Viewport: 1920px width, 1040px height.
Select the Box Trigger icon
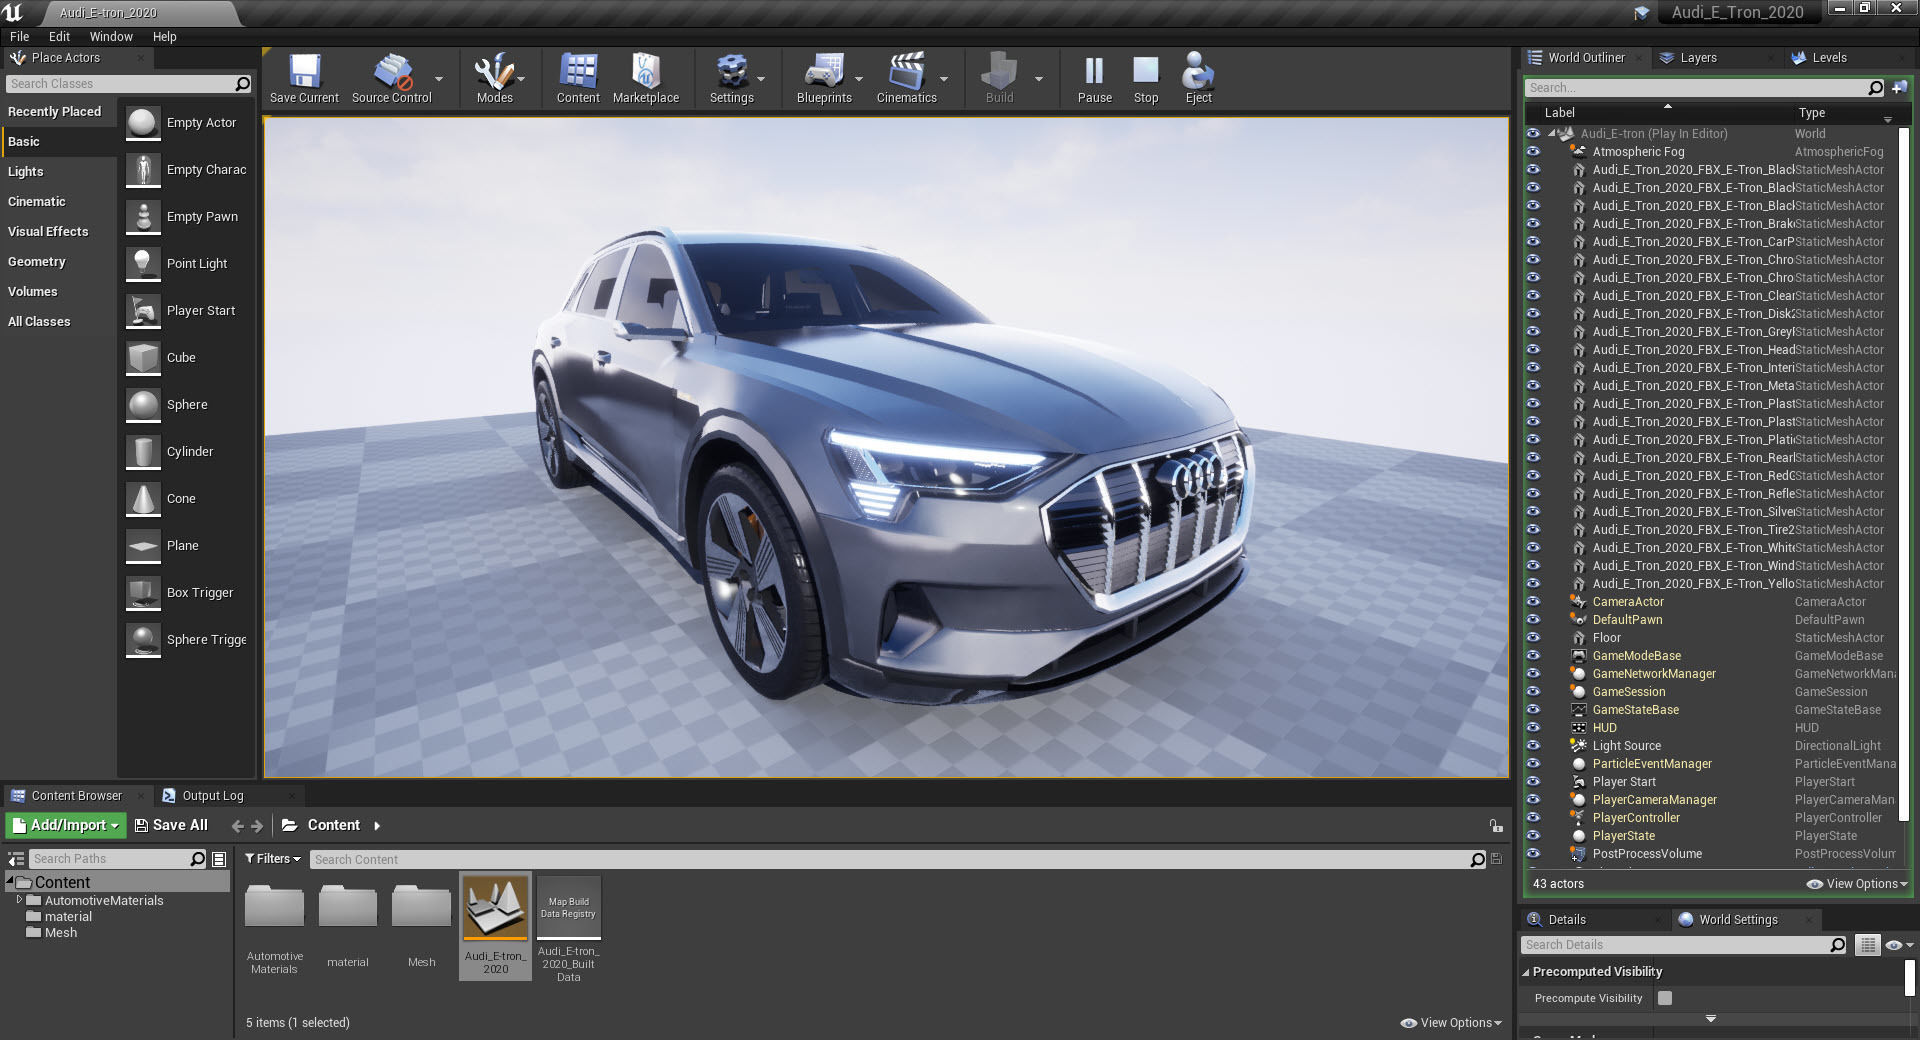[x=143, y=593]
